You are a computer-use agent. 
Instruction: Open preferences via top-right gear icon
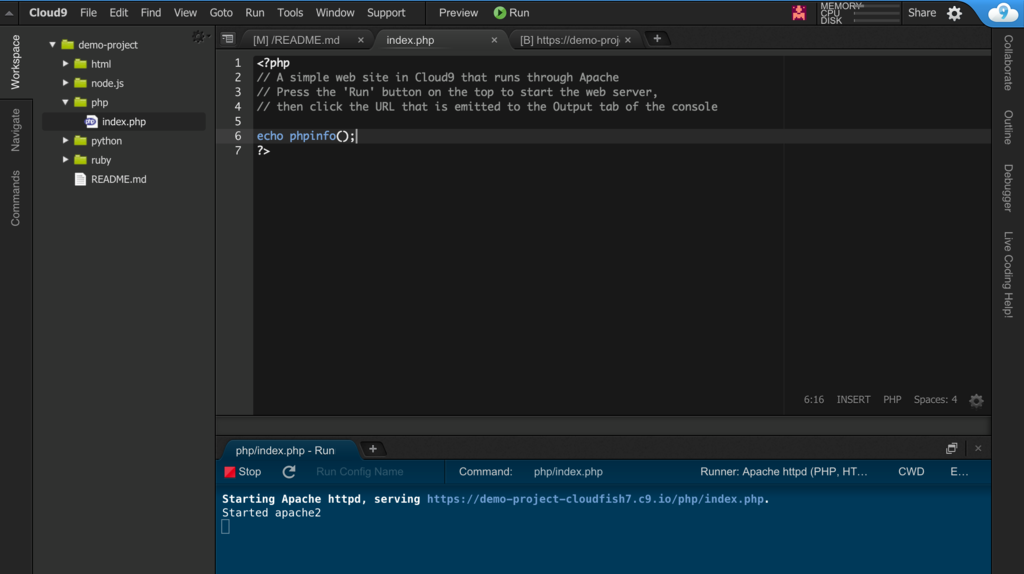coord(954,13)
